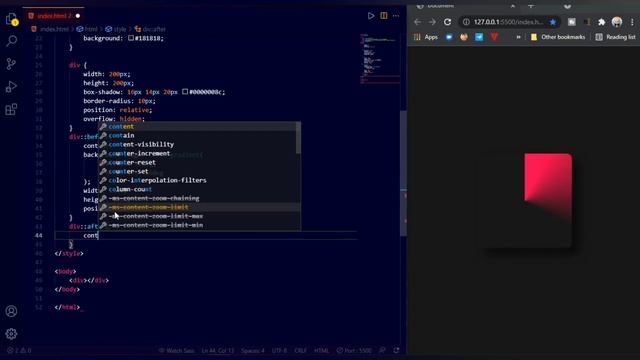Change line endings via CRLF
This screenshot has width=640, height=360.
pyautogui.click(x=301, y=351)
